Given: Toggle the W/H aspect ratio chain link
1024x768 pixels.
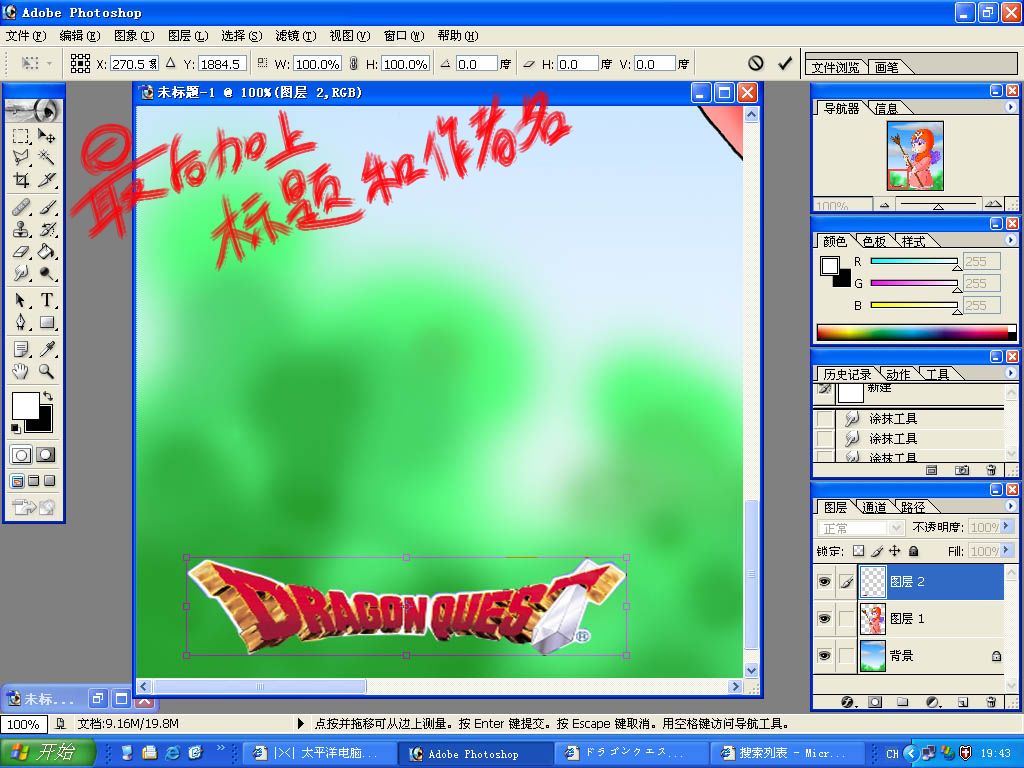Looking at the screenshot, I should coord(353,63).
